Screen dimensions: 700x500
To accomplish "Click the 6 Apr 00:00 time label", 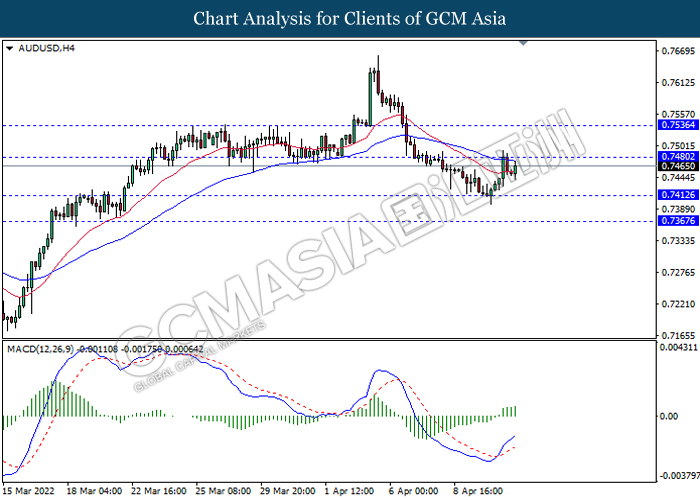I will pyautogui.click(x=413, y=491).
